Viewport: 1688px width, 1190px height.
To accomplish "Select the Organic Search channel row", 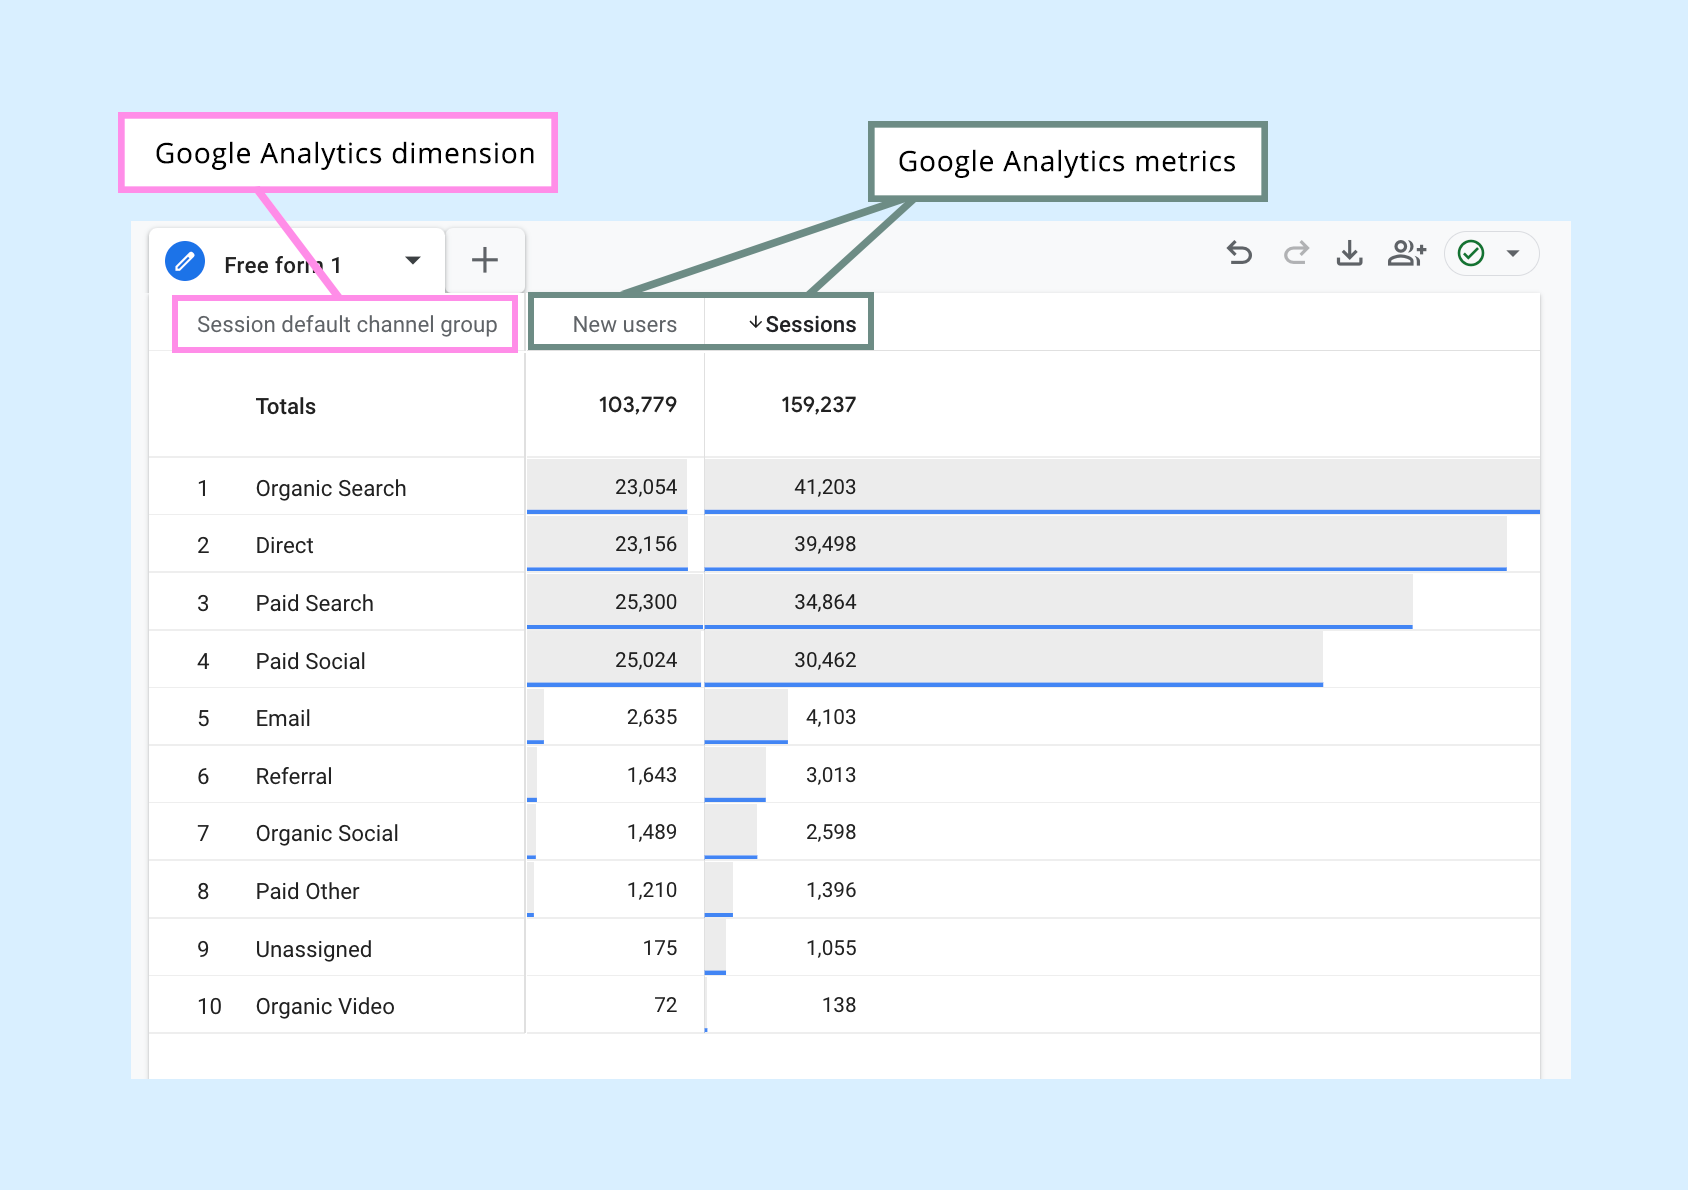I will point(330,488).
